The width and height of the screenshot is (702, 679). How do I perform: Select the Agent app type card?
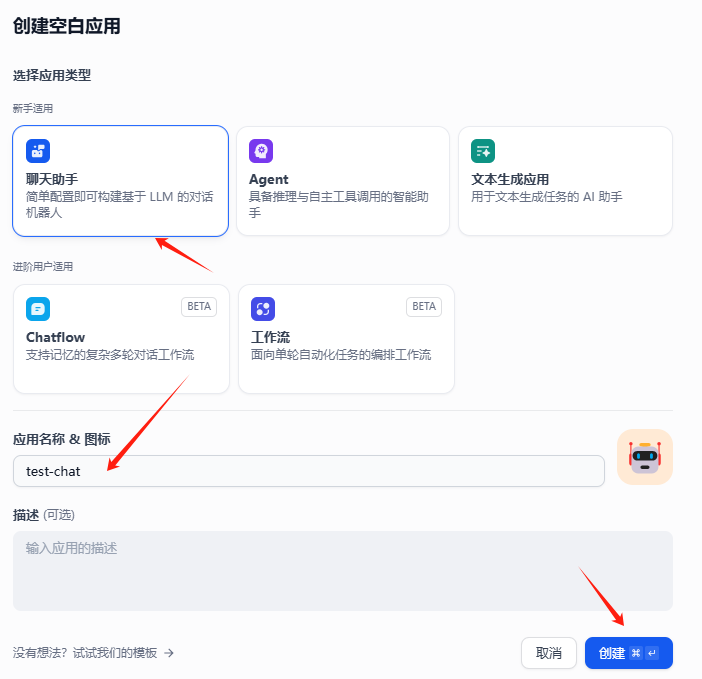tap(343, 181)
